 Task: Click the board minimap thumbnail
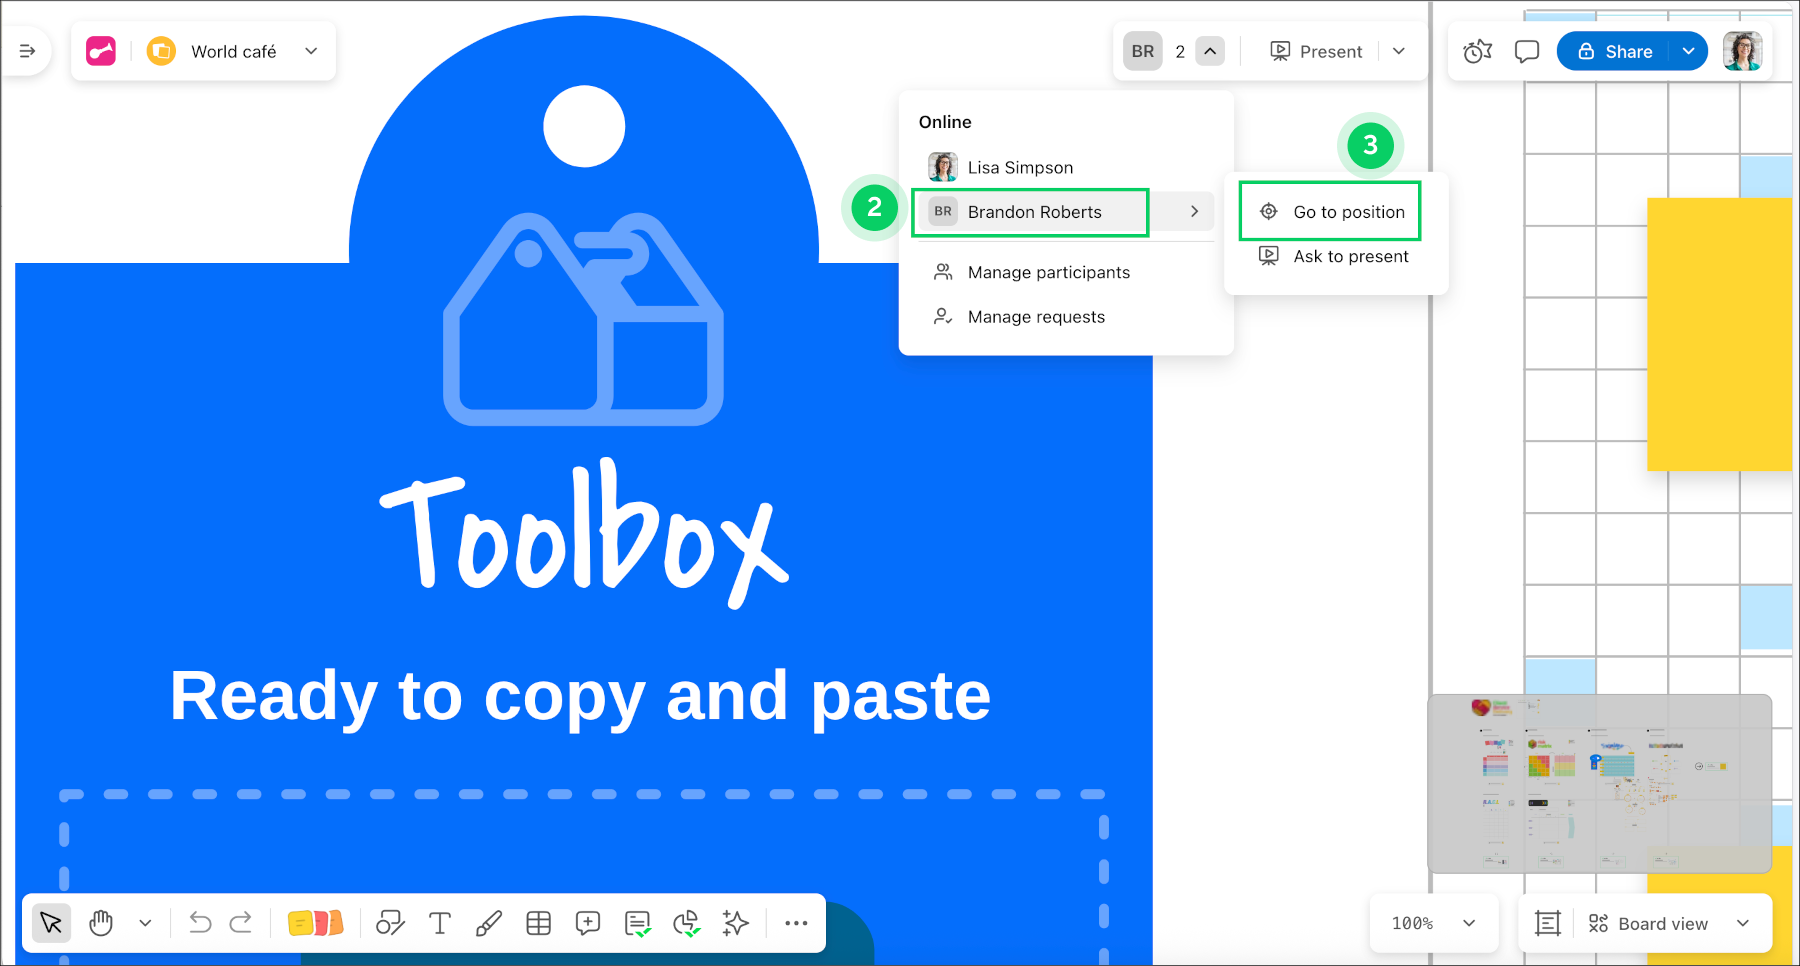1599,783
